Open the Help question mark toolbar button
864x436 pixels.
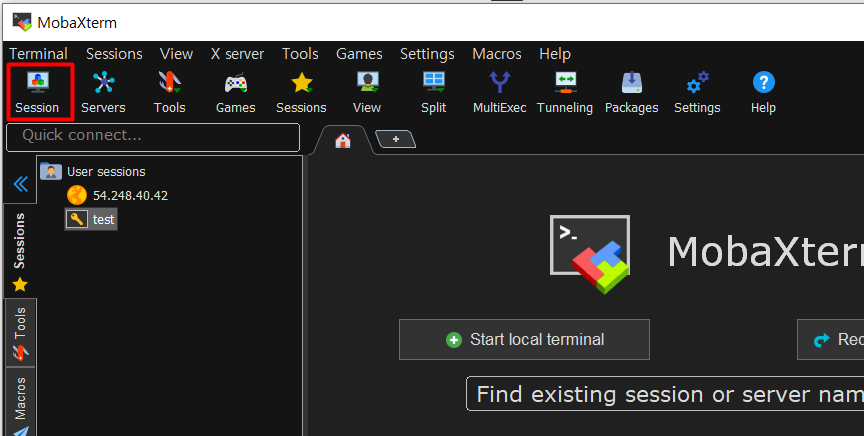763,92
